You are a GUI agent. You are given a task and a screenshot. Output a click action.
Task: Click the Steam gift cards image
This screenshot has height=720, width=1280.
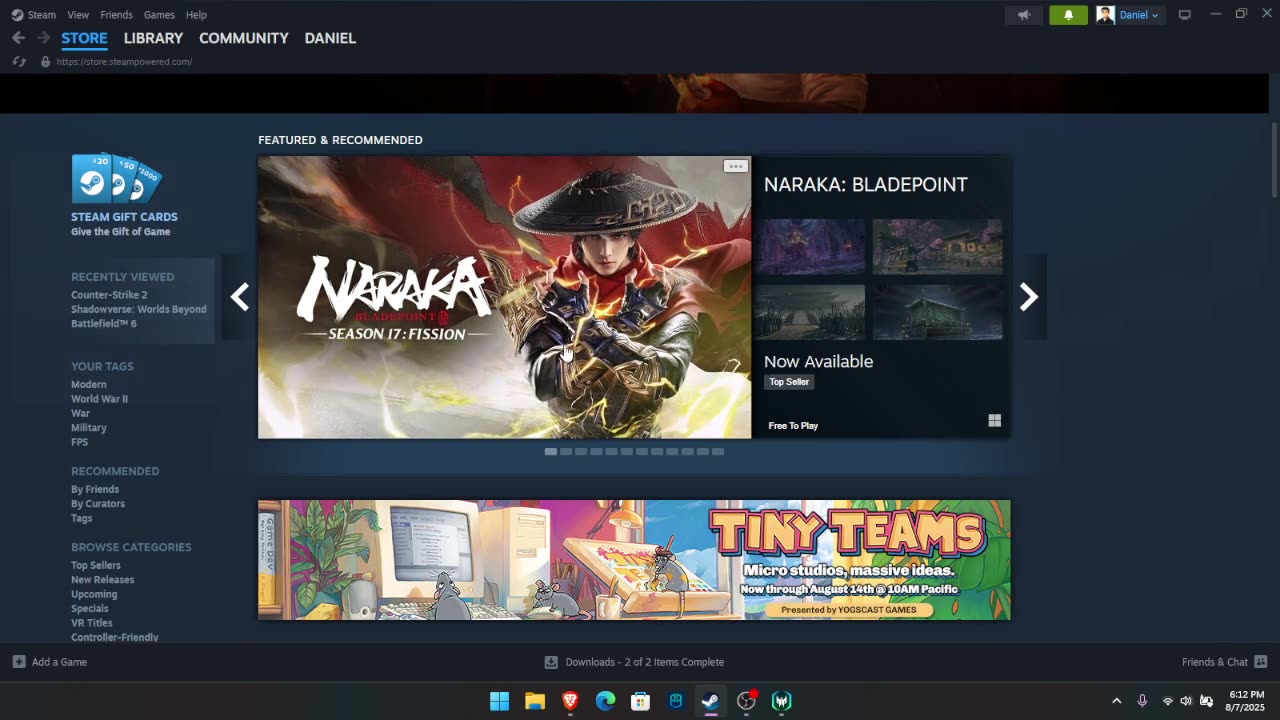tap(116, 178)
